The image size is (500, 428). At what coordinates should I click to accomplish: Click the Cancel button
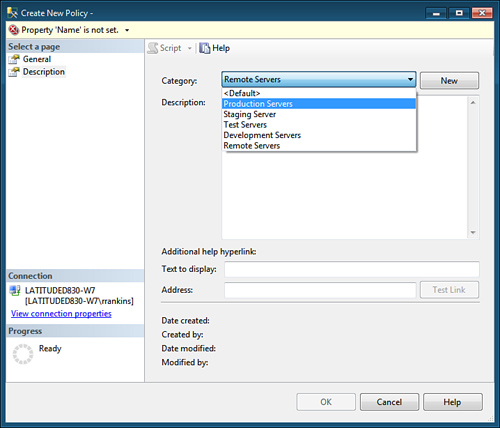coord(389,402)
